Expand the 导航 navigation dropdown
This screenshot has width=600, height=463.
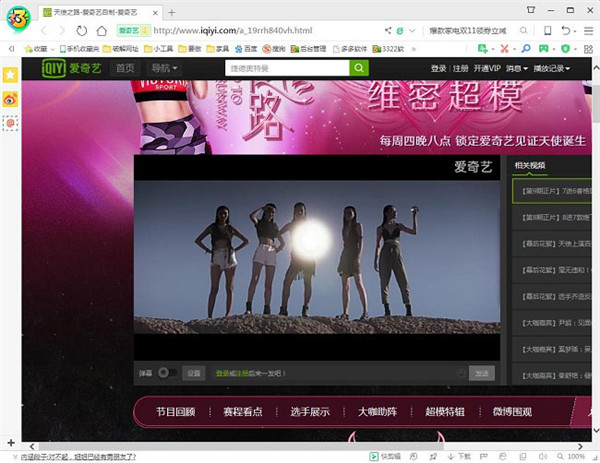164,68
